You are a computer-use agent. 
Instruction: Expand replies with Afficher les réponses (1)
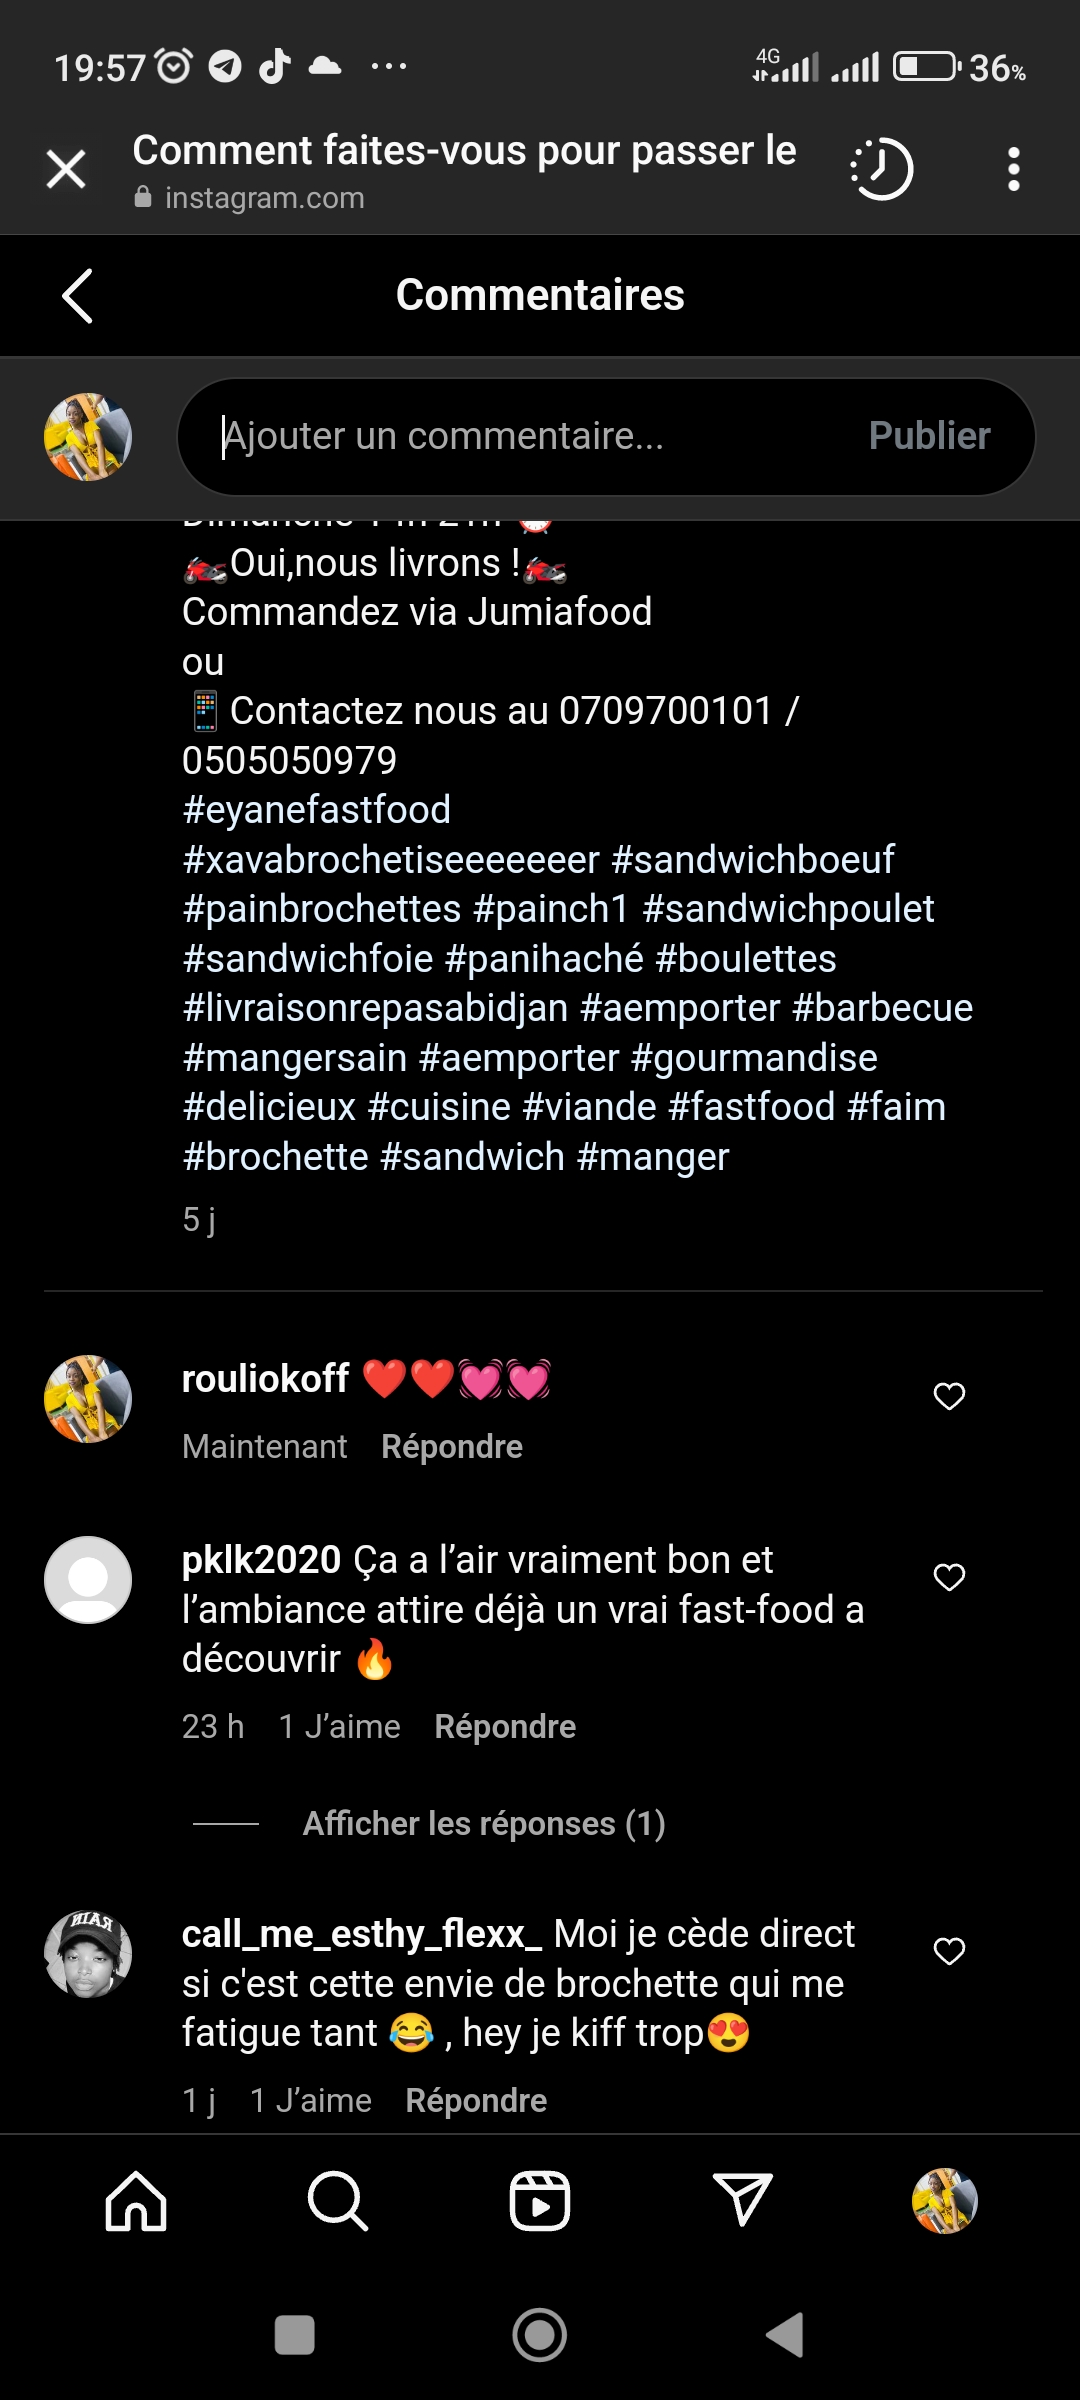[484, 1824]
